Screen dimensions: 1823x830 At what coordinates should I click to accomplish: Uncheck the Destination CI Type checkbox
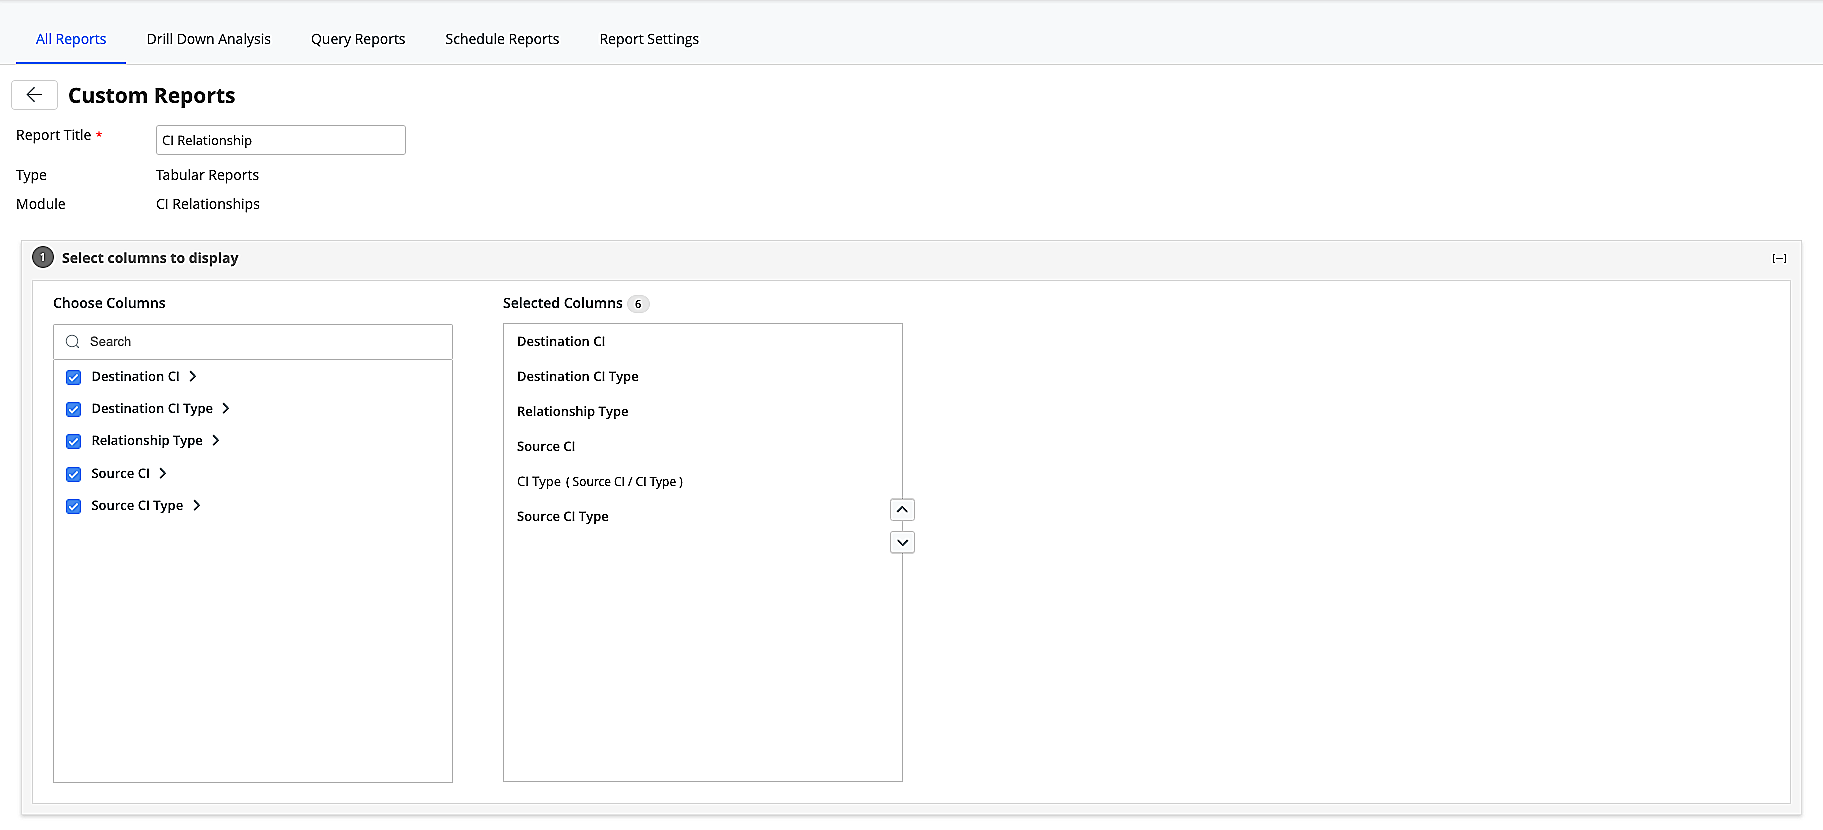pyautogui.click(x=73, y=409)
